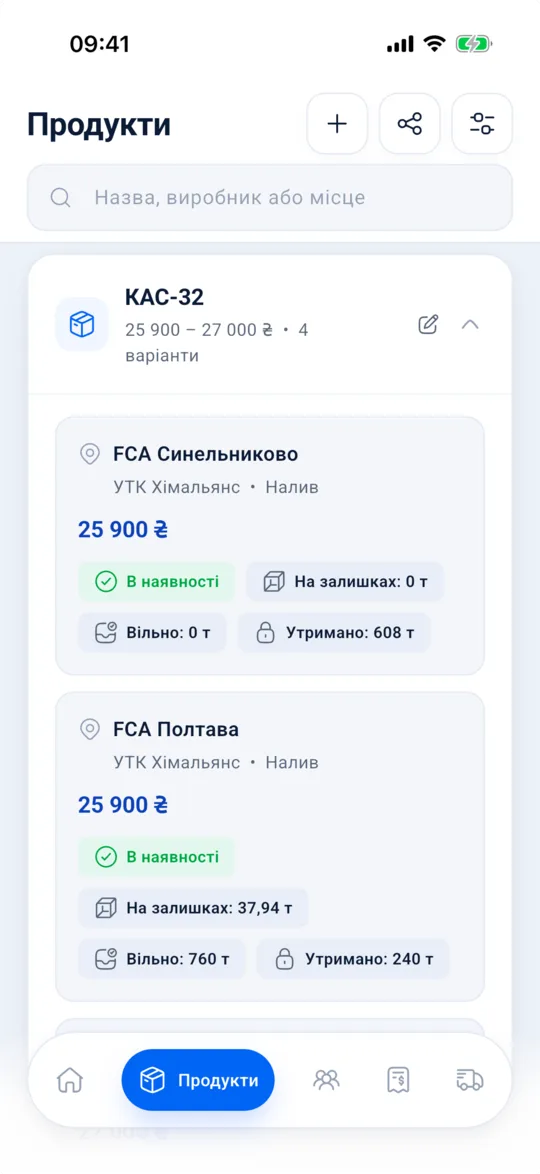The image size is (540, 1174).
Task: Focus the product search field
Action: pyautogui.click(x=270, y=198)
